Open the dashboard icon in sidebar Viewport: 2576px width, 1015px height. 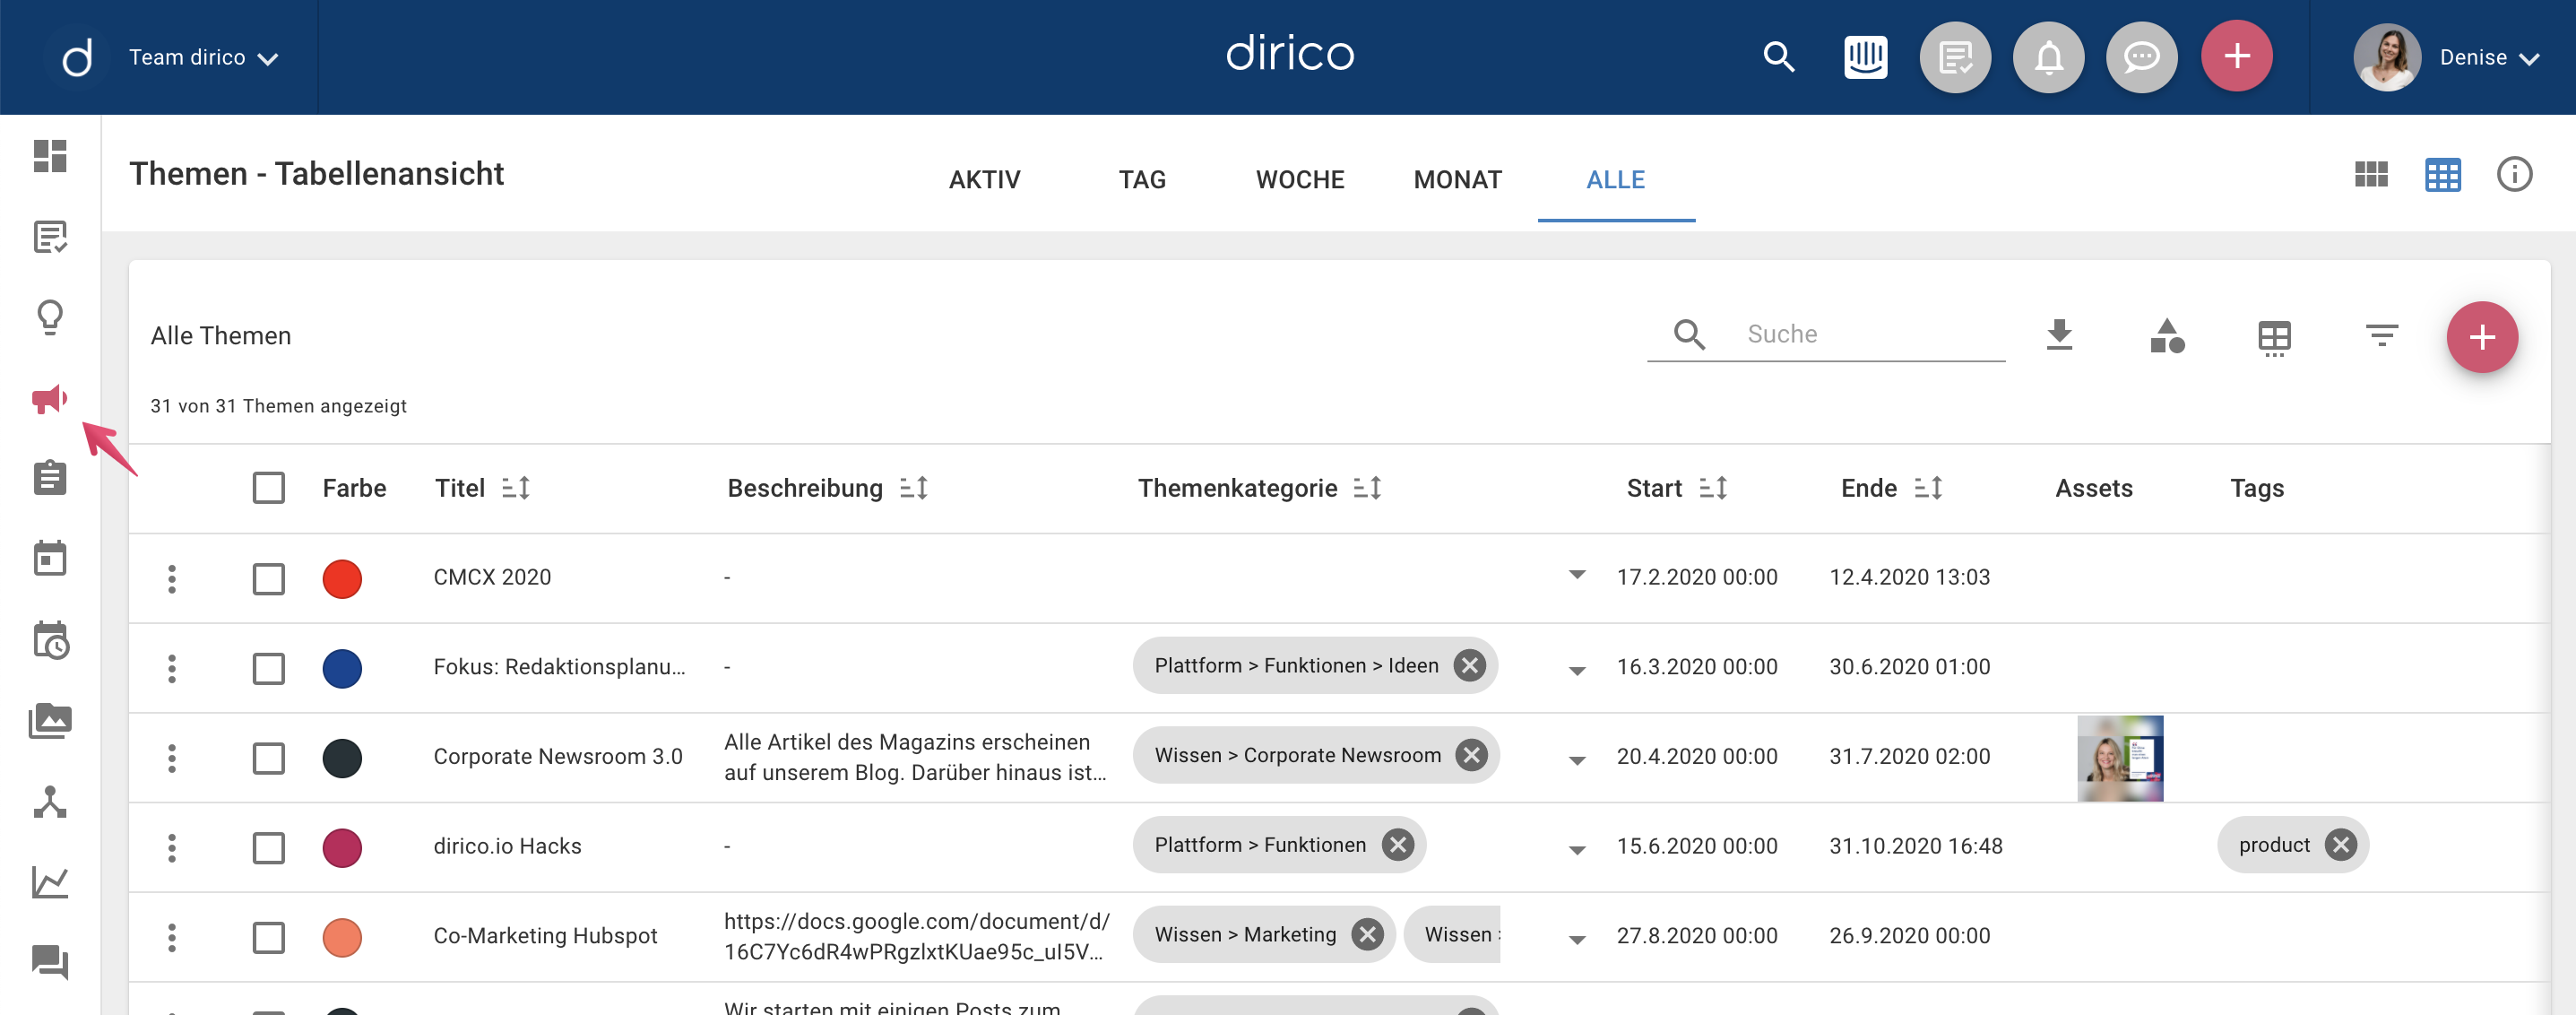50,156
